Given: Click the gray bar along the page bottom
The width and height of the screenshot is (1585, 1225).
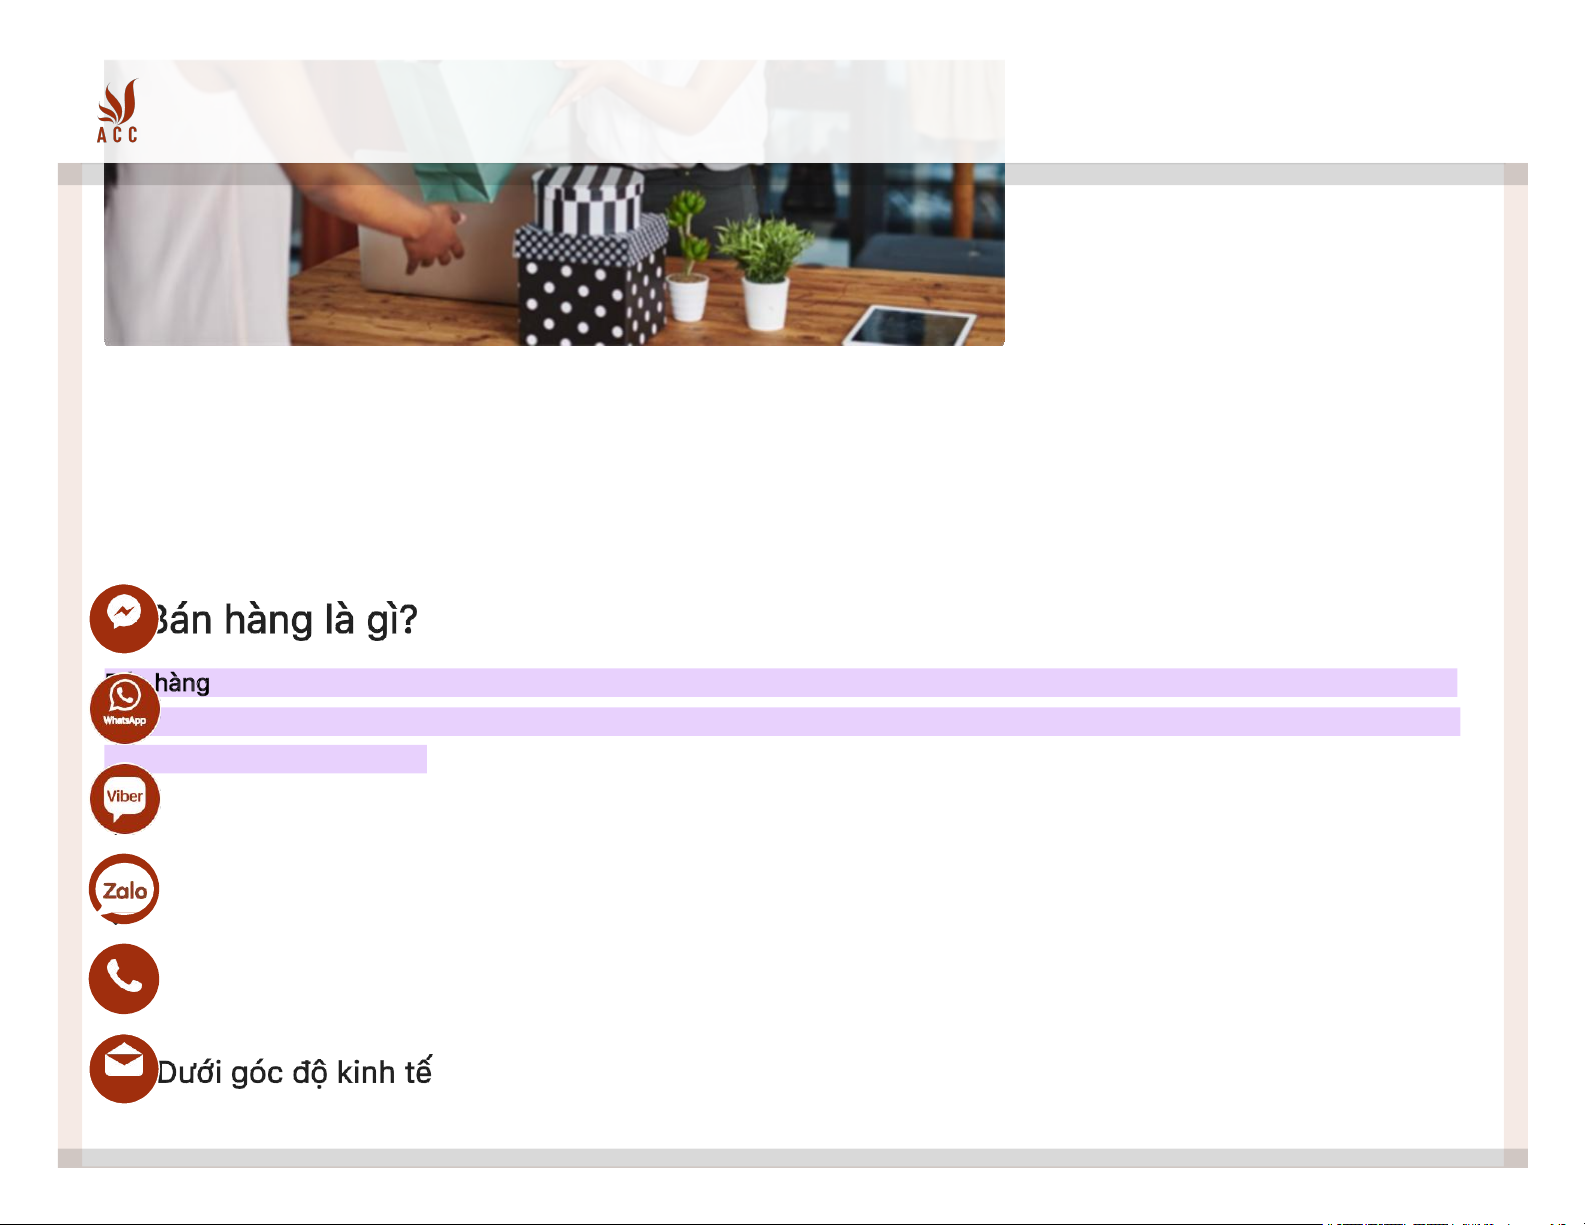Looking at the screenshot, I should click(x=793, y=1158).
